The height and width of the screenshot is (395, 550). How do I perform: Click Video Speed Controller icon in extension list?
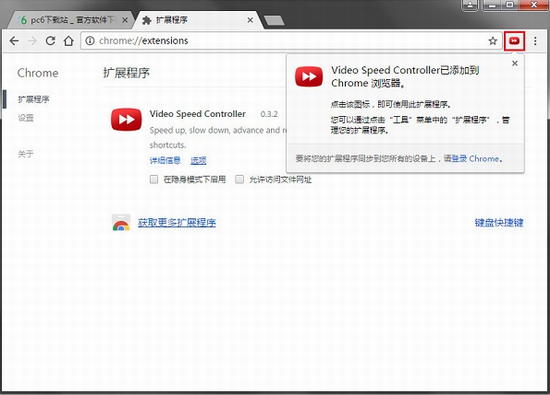[126, 119]
